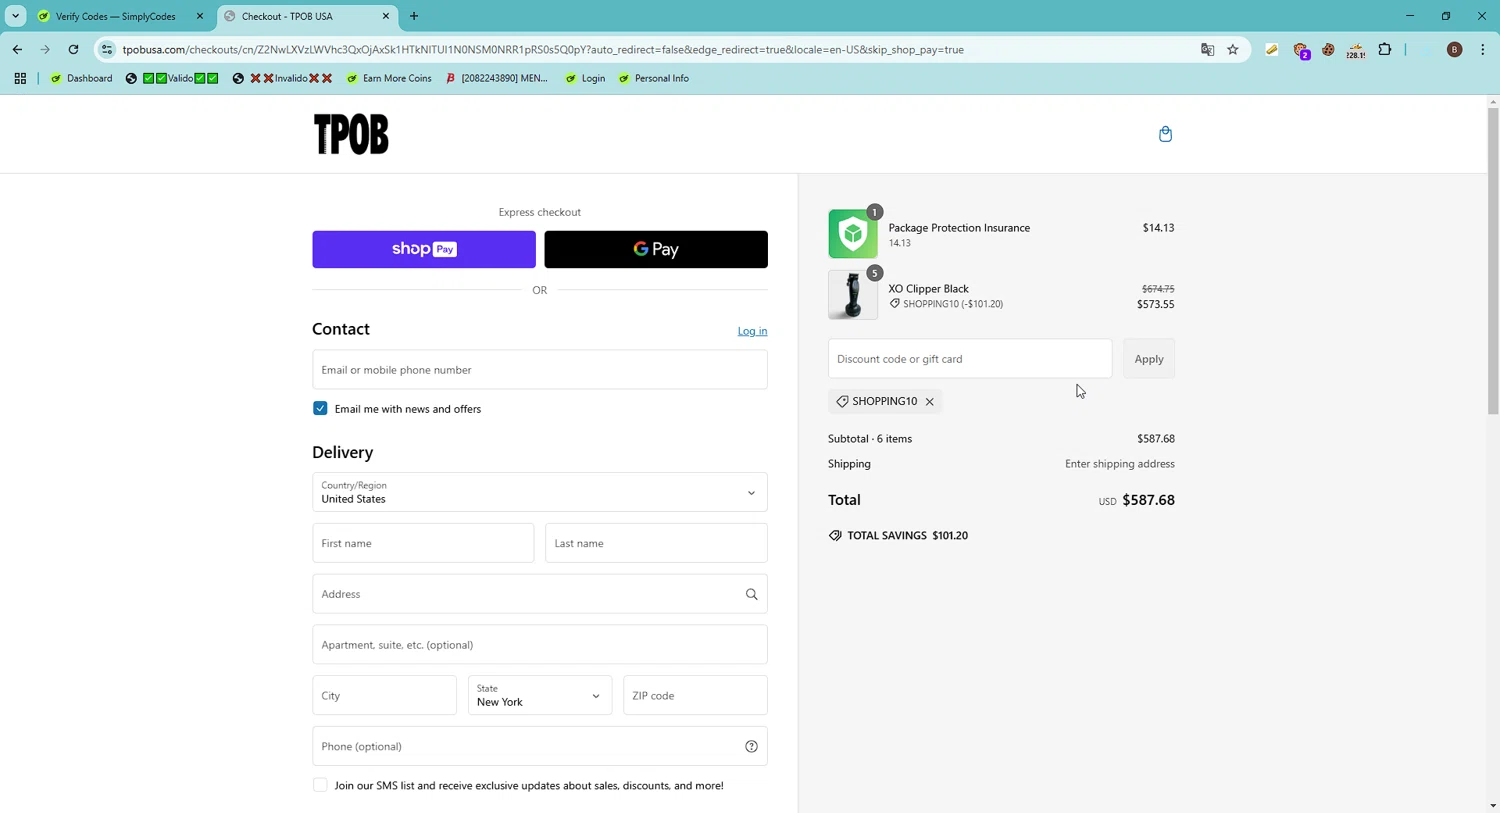
Task: Click the extension icon with badge 2
Action: 1301,50
